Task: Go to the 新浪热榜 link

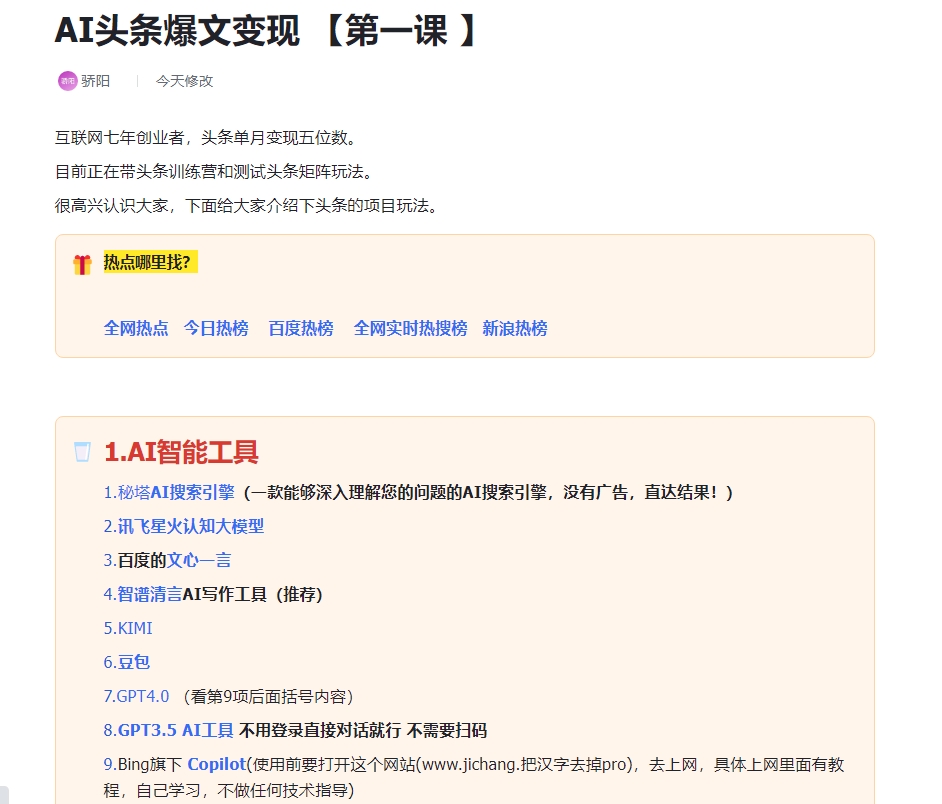Action: (515, 328)
